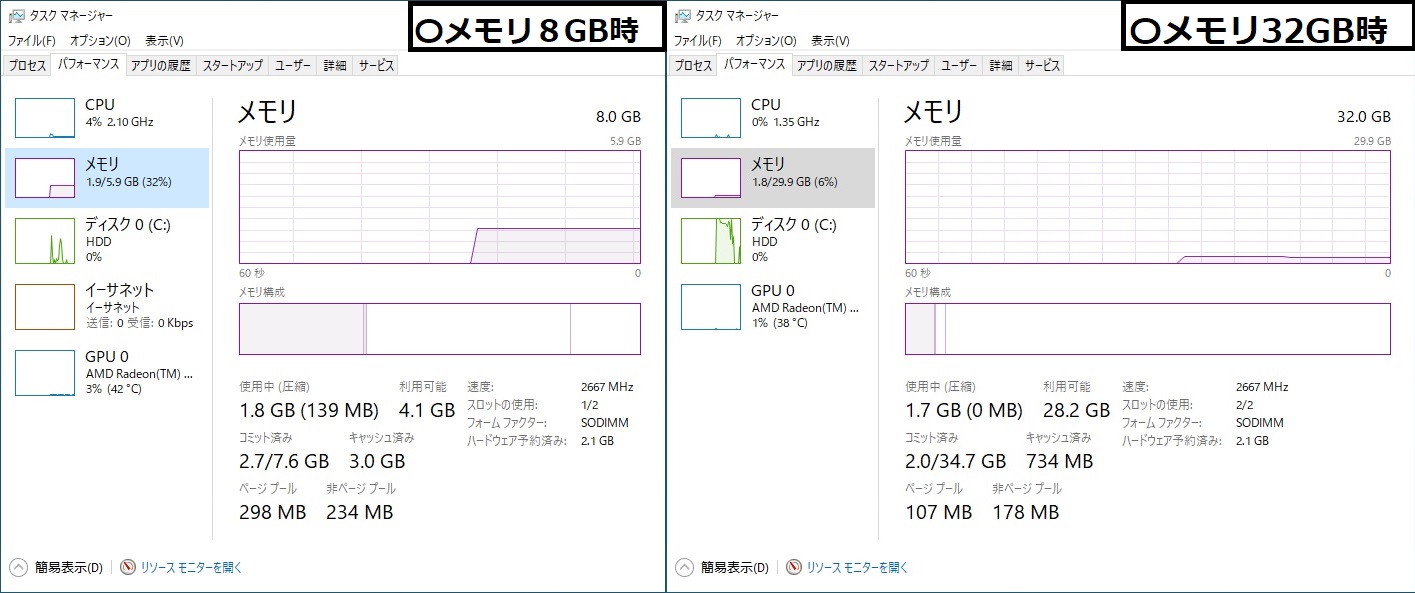Open Options menu in right Task Manager
The width and height of the screenshot is (1415, 593).
coord(765,41)
